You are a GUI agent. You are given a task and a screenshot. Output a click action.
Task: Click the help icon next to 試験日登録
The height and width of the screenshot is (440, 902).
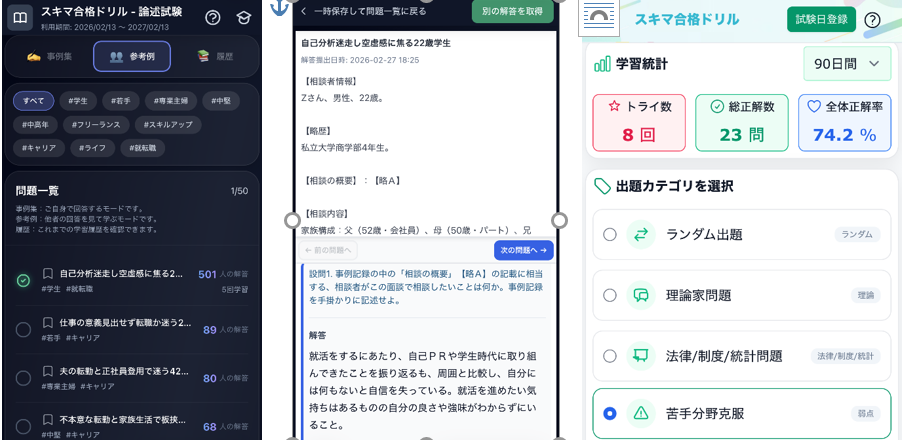pos(872,20)
